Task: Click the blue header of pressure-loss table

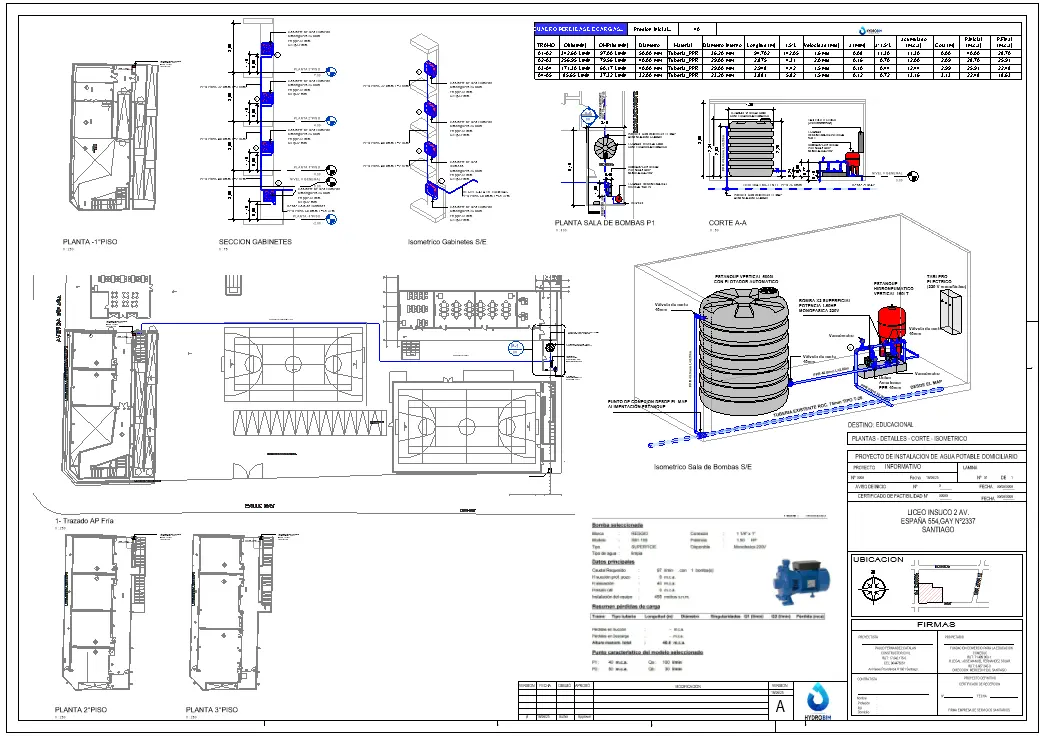Action: pos(579,30)
